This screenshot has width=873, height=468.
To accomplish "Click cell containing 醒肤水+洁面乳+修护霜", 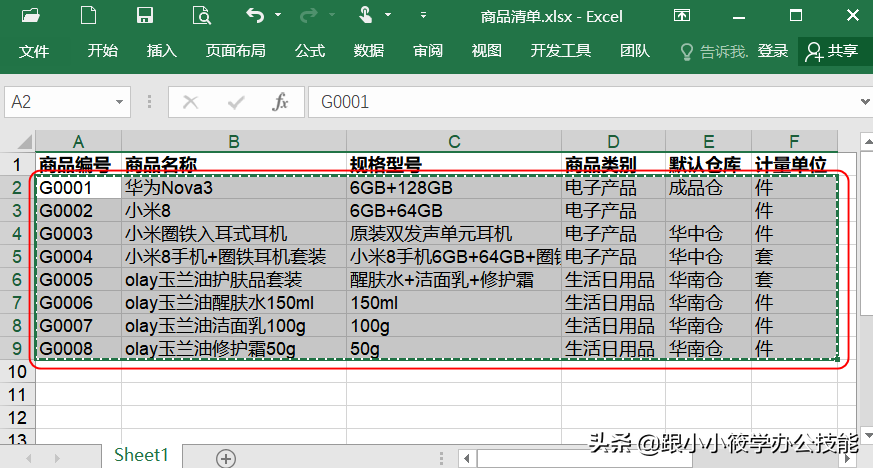I will (454, 279).
